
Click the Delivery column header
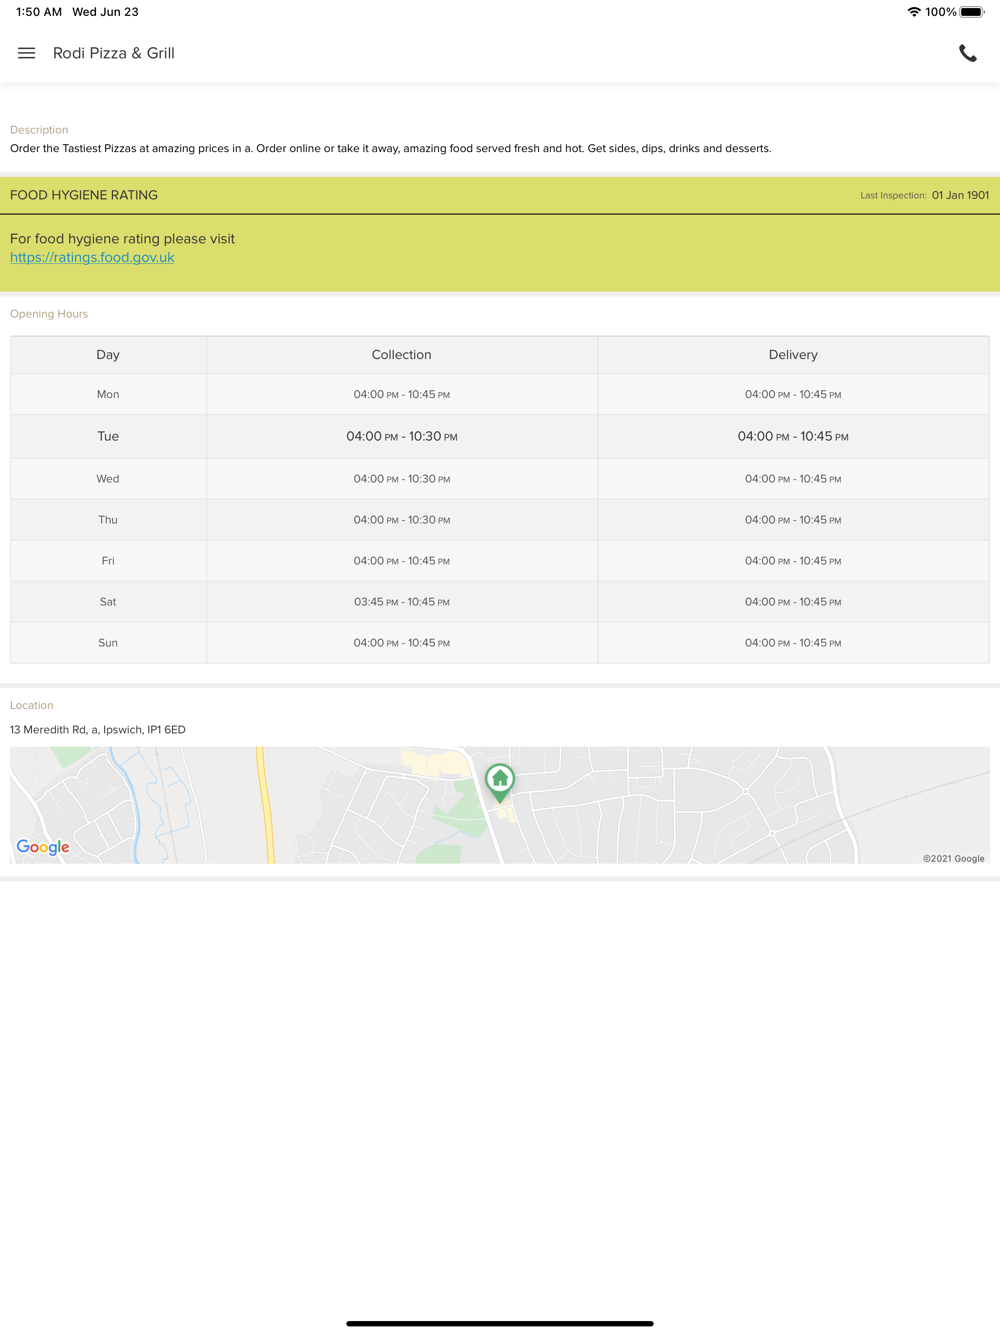click(x=793, y=355)
